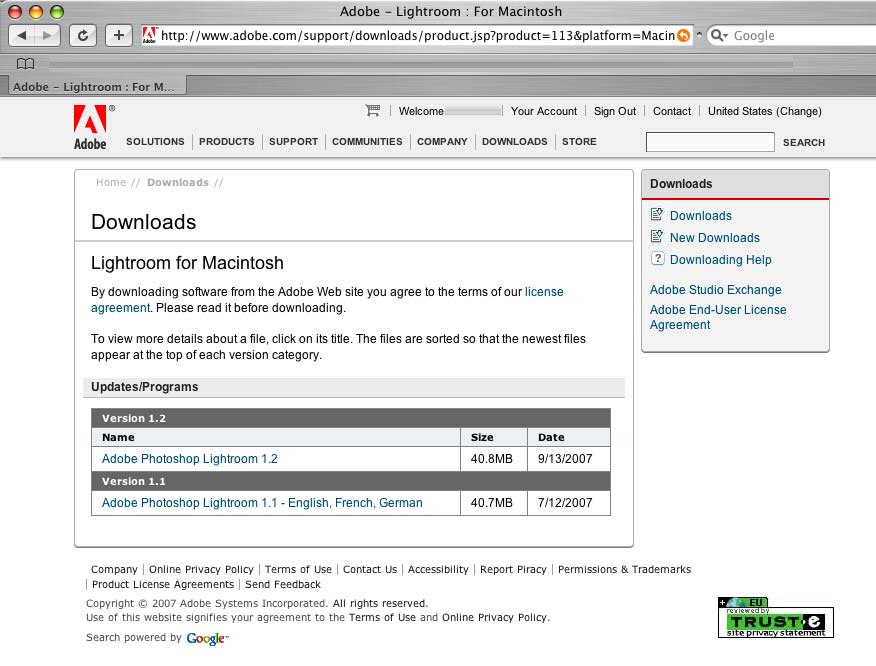Image resolution: width=876 pixels, height=666 pixels.
Task: Click the Version 1.2 table header
Action: pos(351,418)
